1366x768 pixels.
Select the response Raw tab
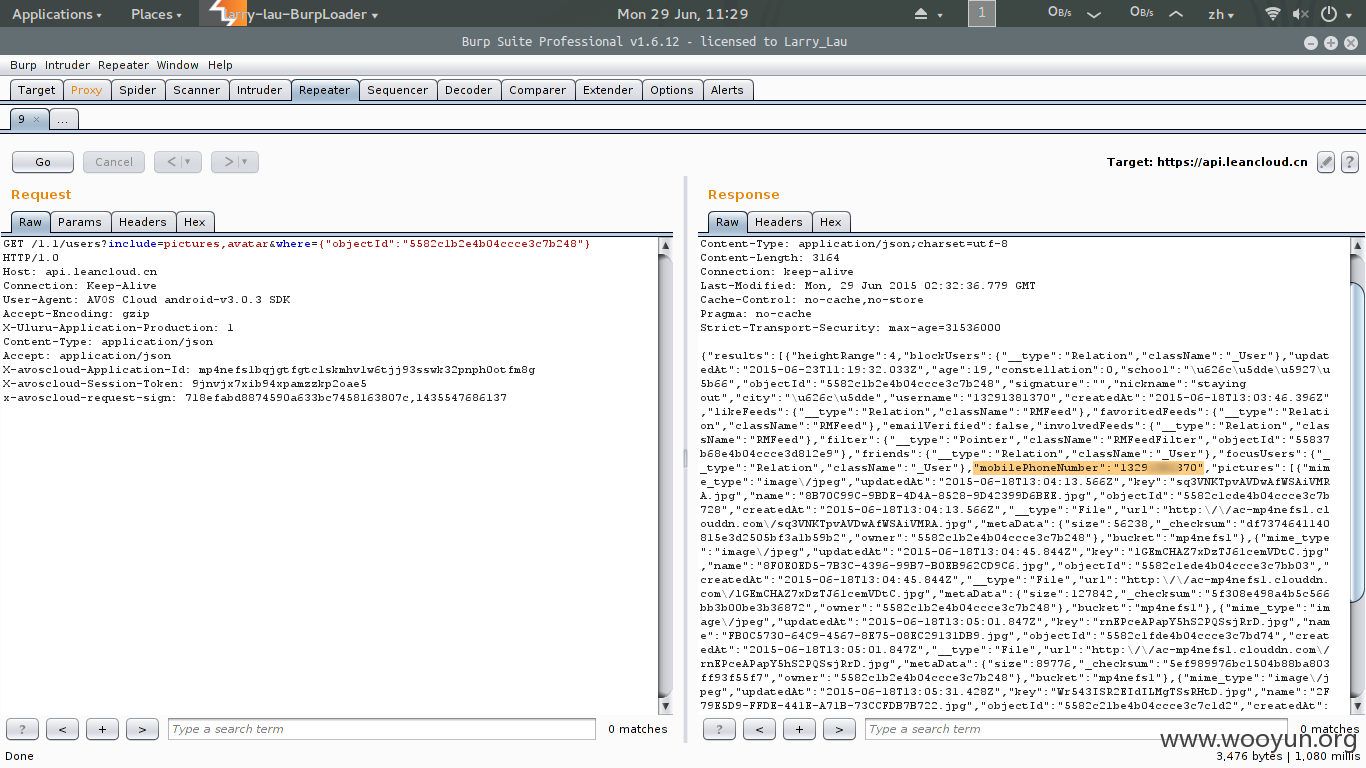point(727,222)
